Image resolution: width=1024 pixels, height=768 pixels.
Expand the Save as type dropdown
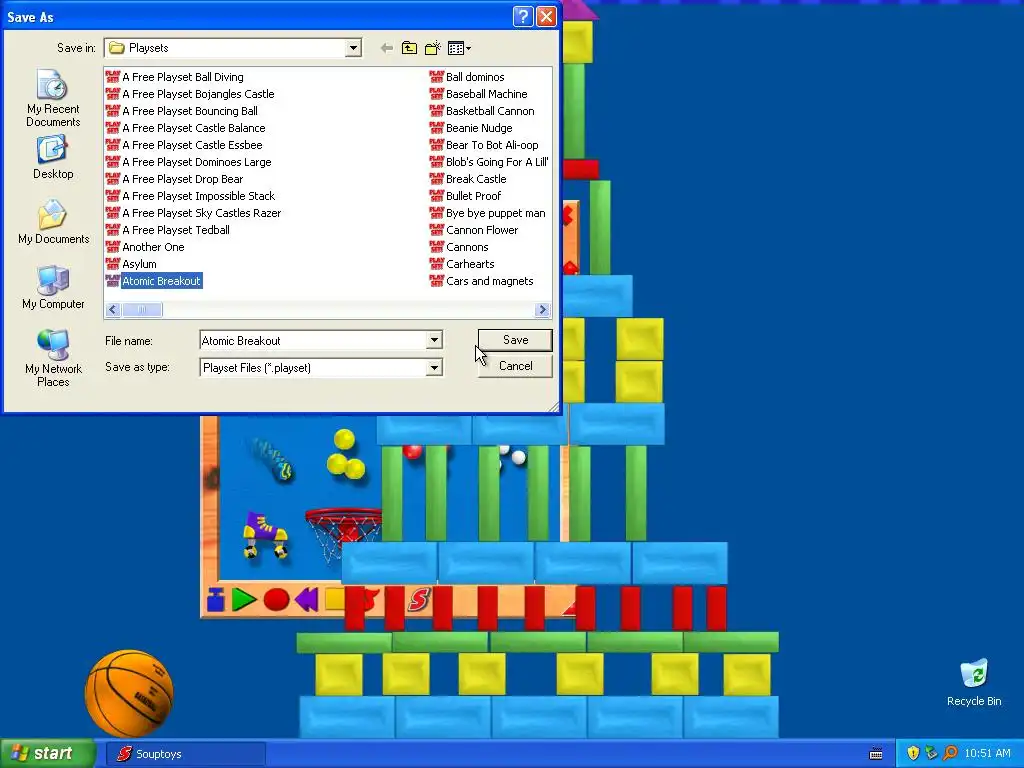[x=434, y=368]
